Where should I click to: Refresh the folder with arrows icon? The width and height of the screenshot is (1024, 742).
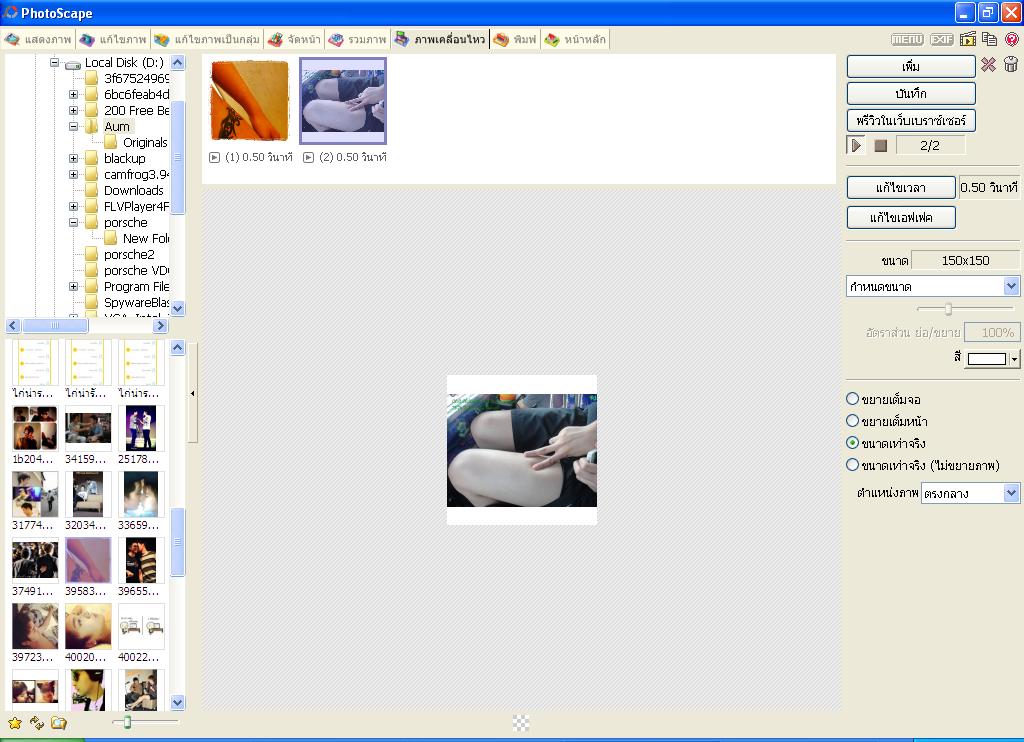pyautogui.click(x=37, y=723)
